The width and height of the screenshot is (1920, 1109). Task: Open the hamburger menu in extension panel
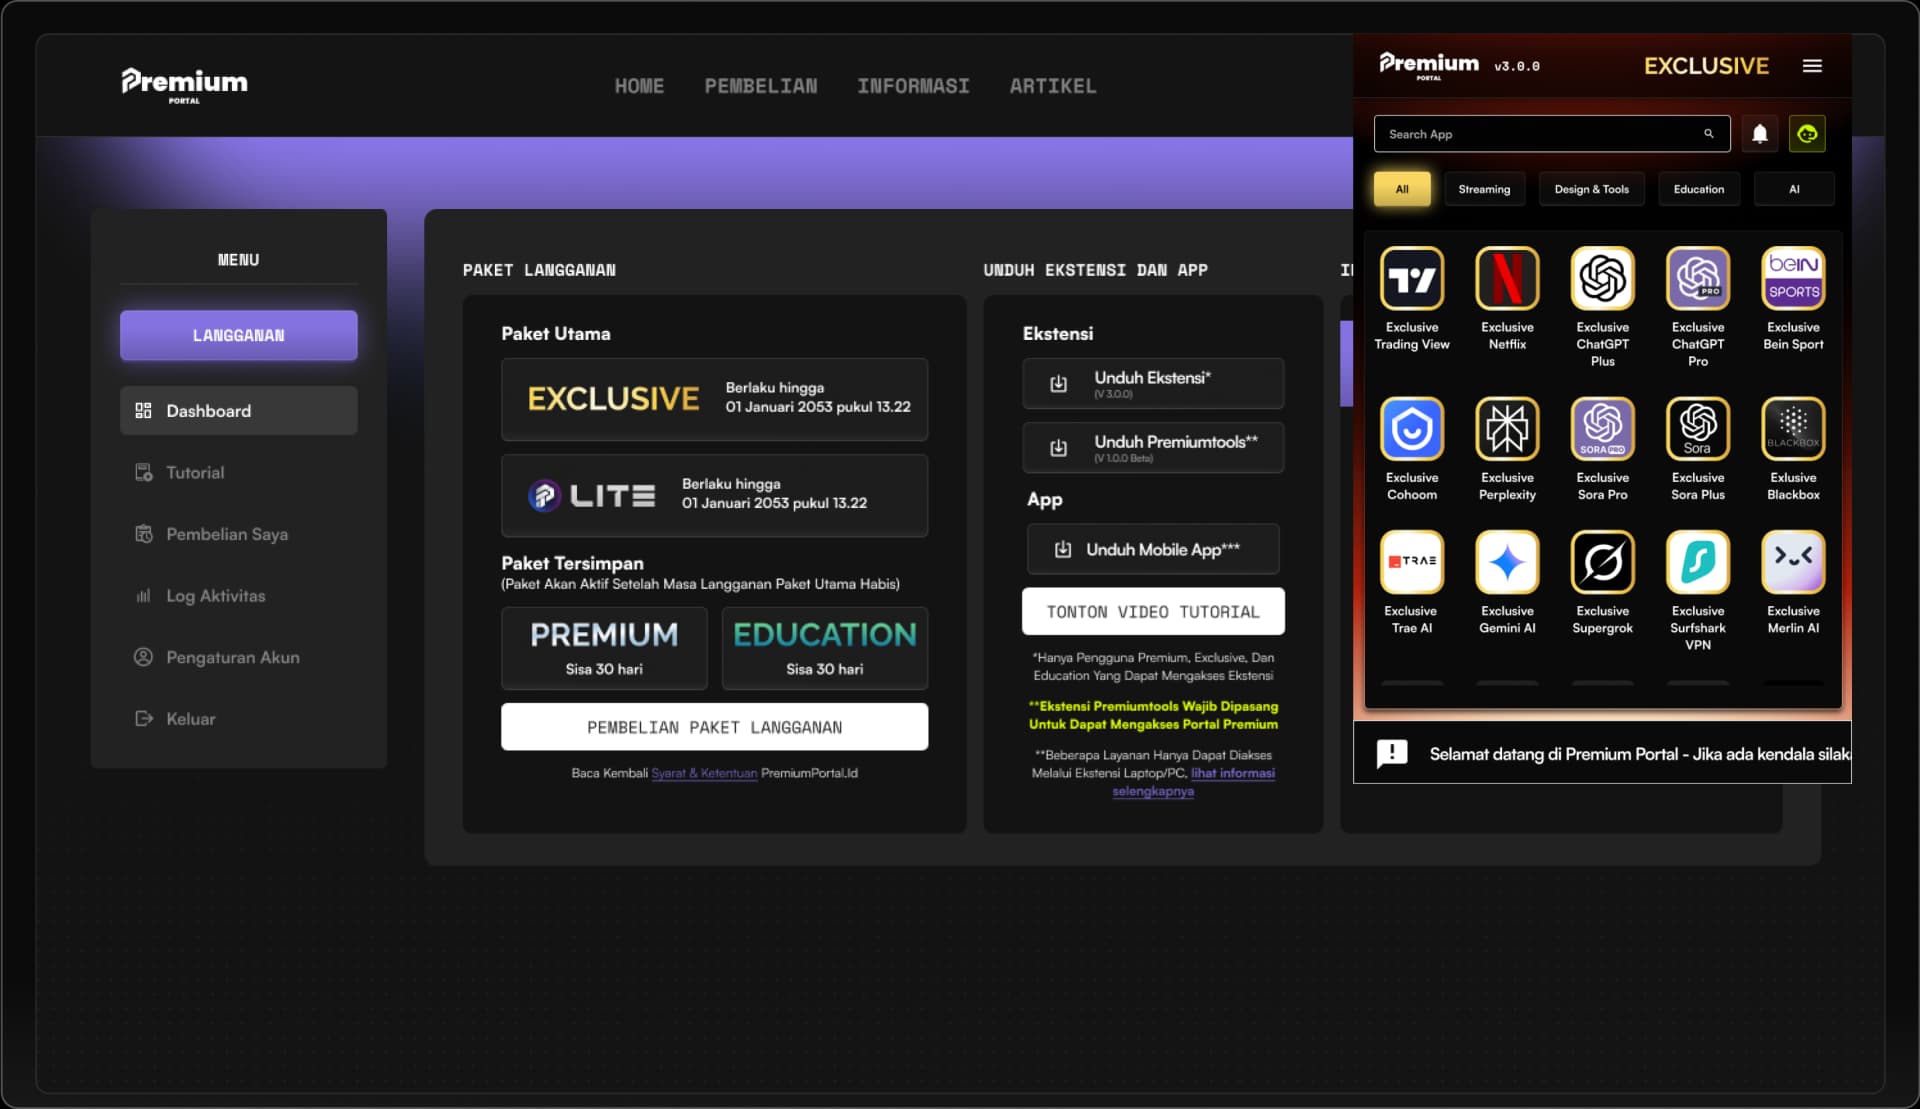point(1812,66)
